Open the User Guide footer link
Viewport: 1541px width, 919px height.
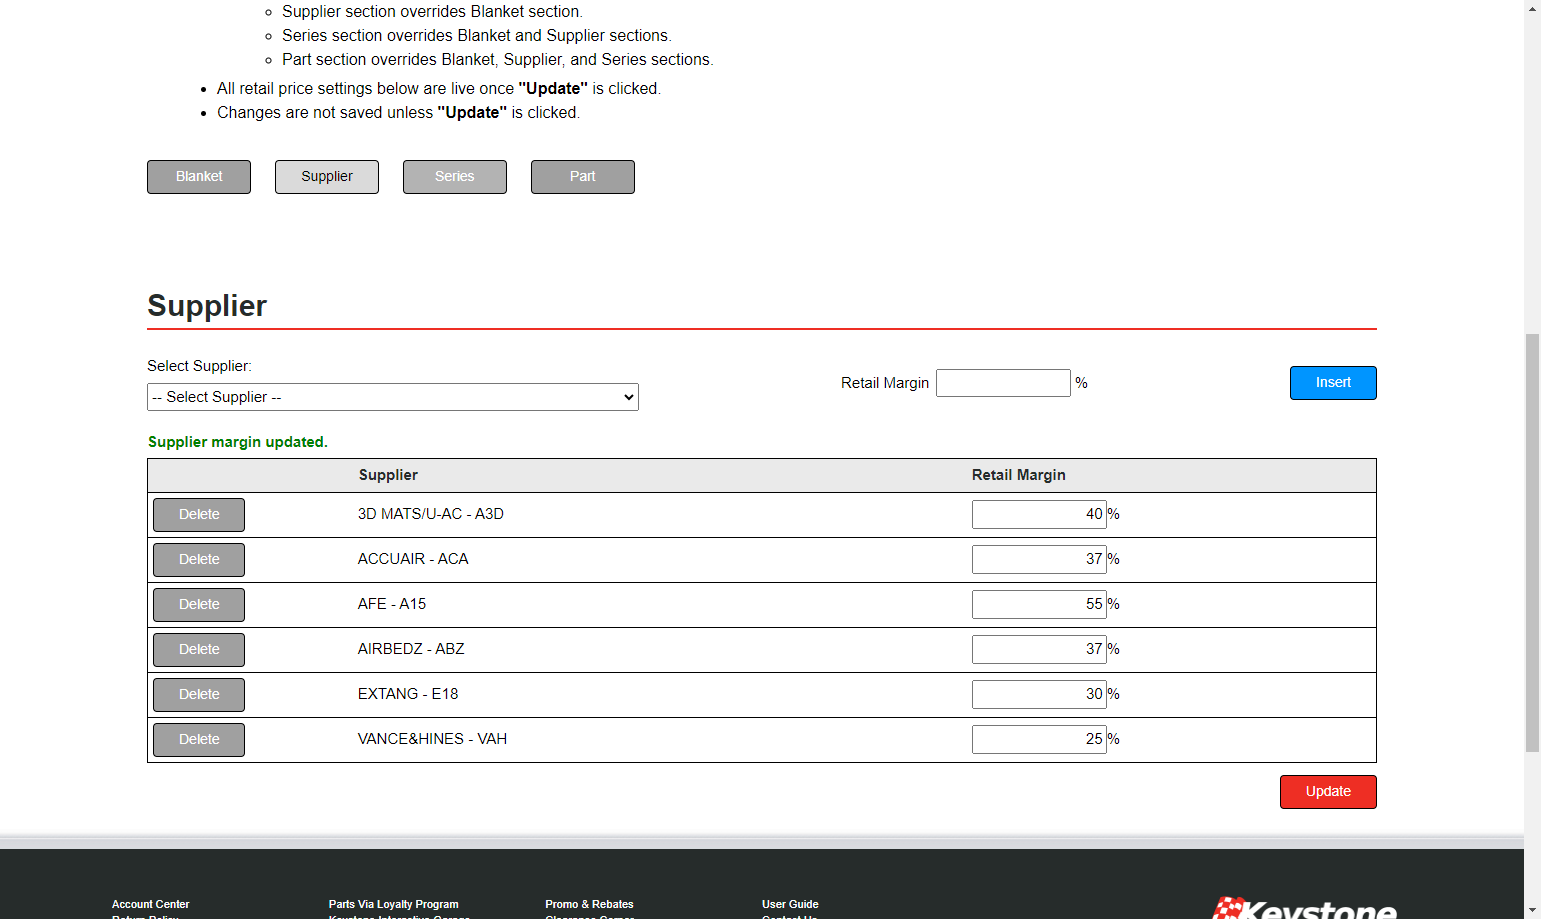pos(790,904)
